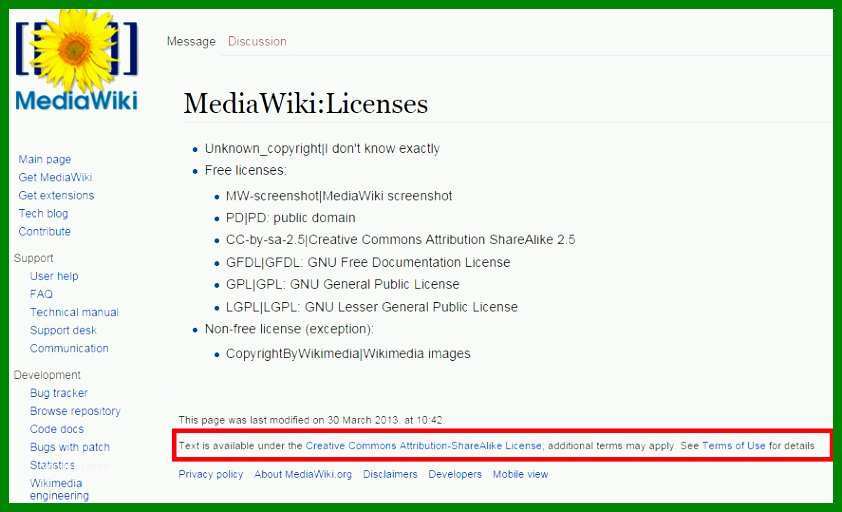Click 'Non-free license (exception):' item
842x512 pixels.
289,329
